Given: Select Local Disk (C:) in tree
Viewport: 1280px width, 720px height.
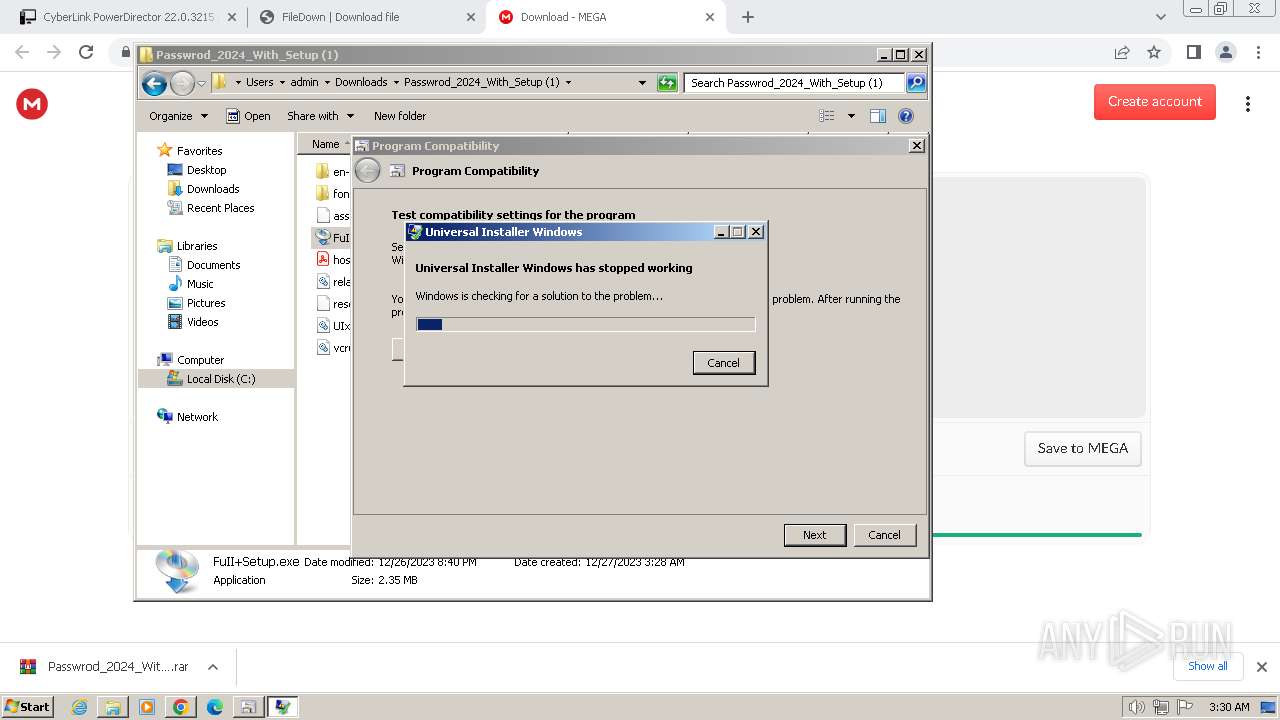Looking at the screenshot, I should pos(220,379).
